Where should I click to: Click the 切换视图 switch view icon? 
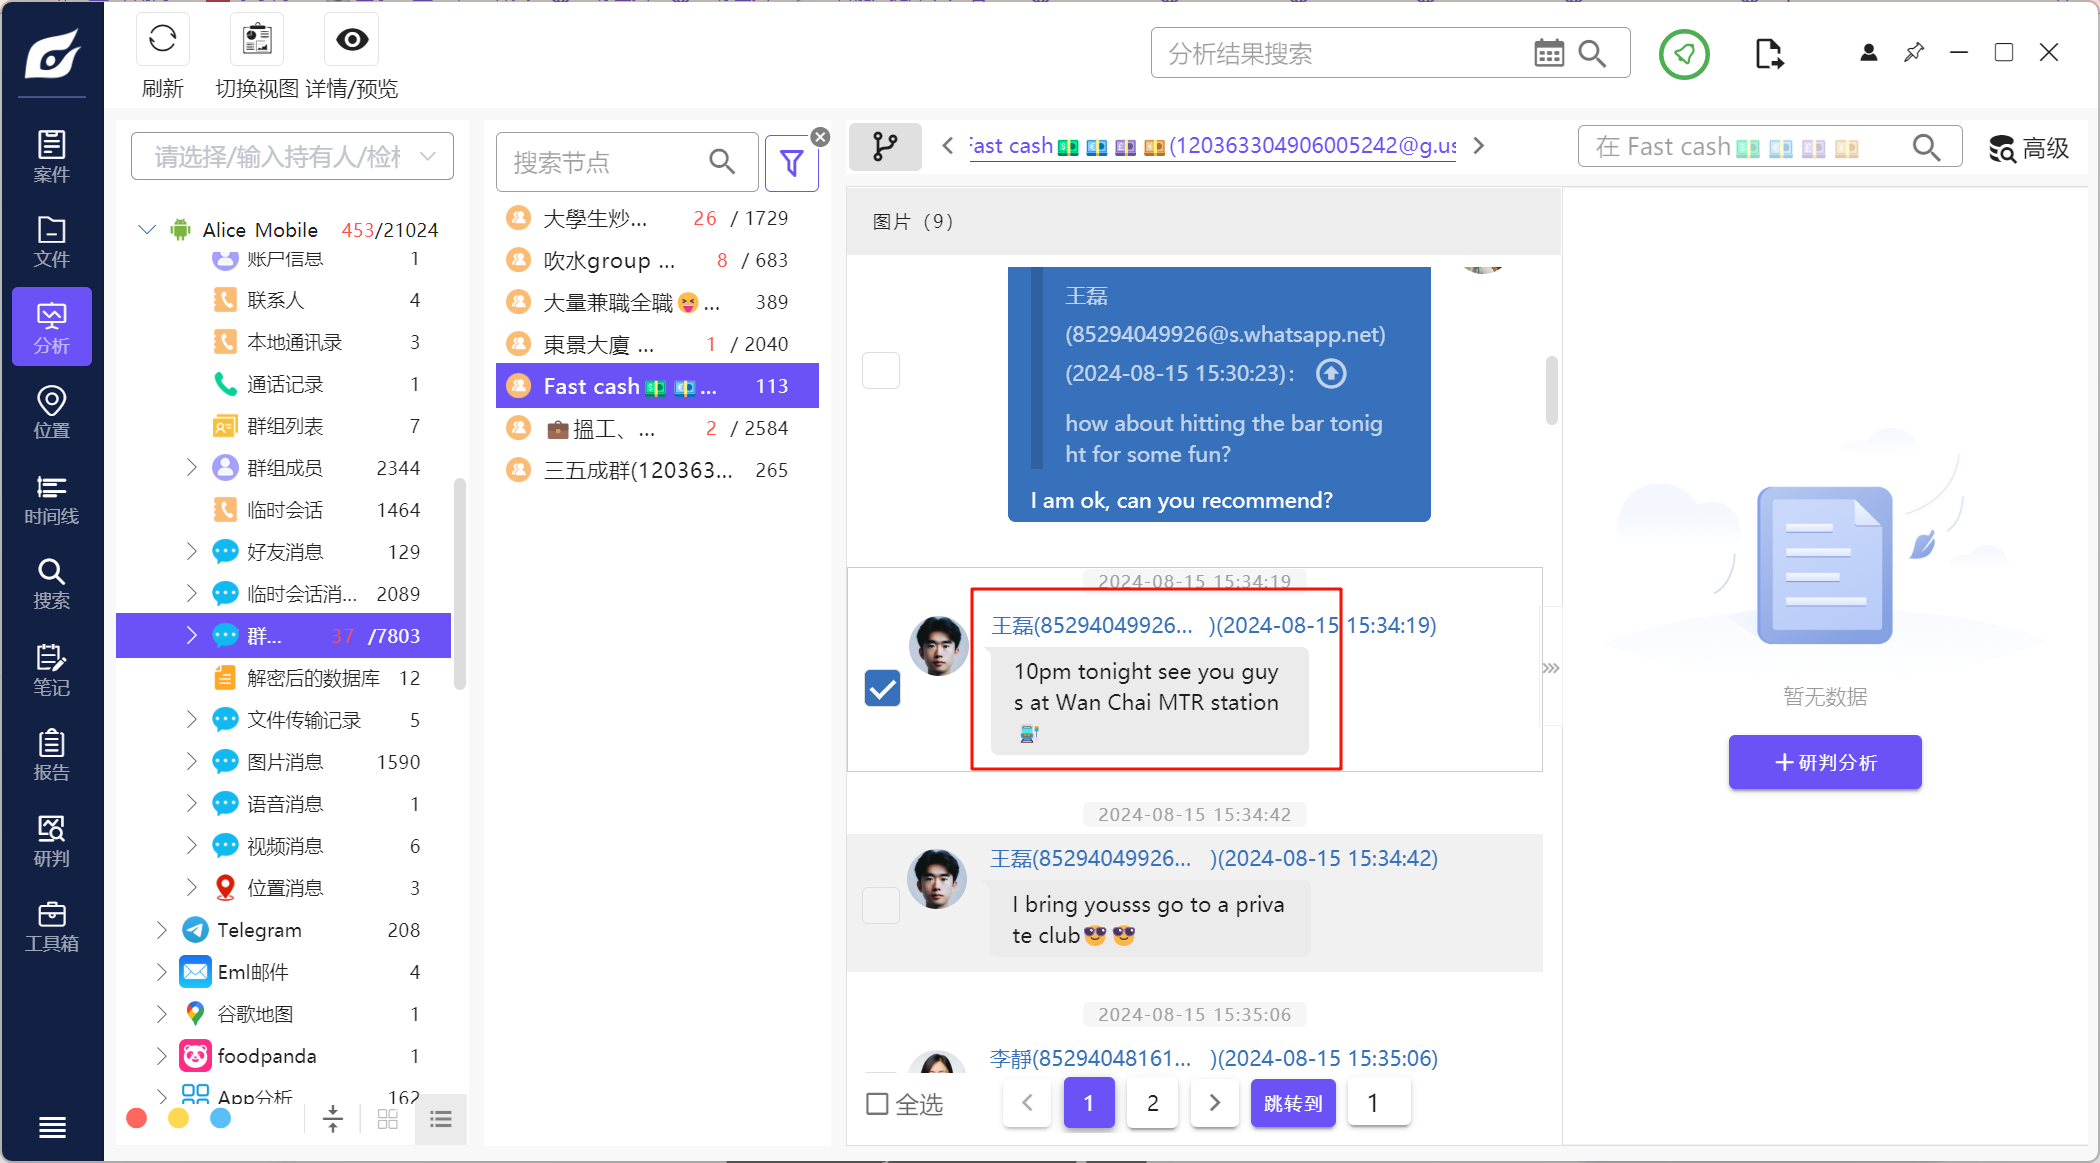point(257,40)
